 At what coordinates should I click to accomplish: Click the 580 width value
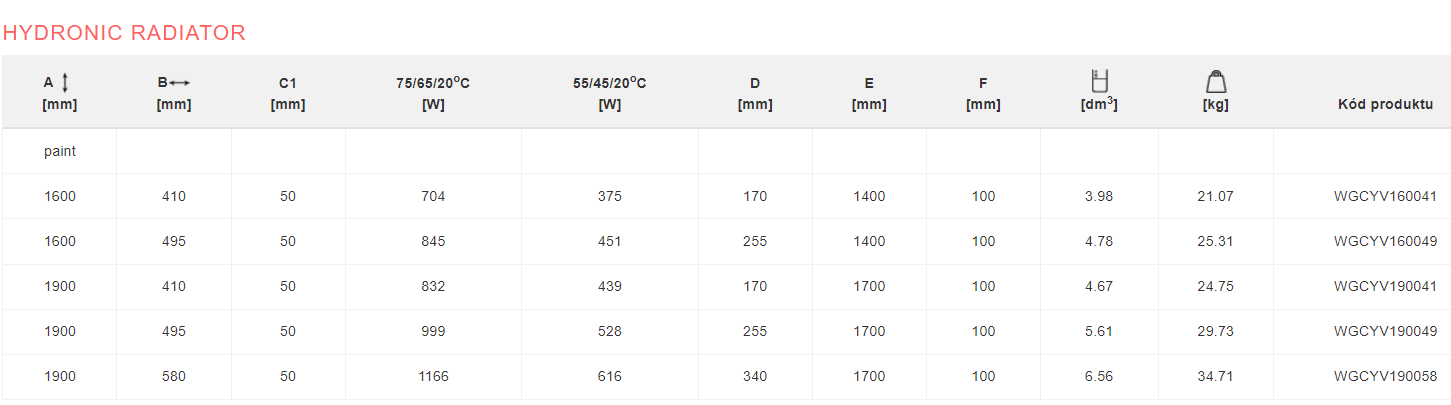(x=174, y=376)
